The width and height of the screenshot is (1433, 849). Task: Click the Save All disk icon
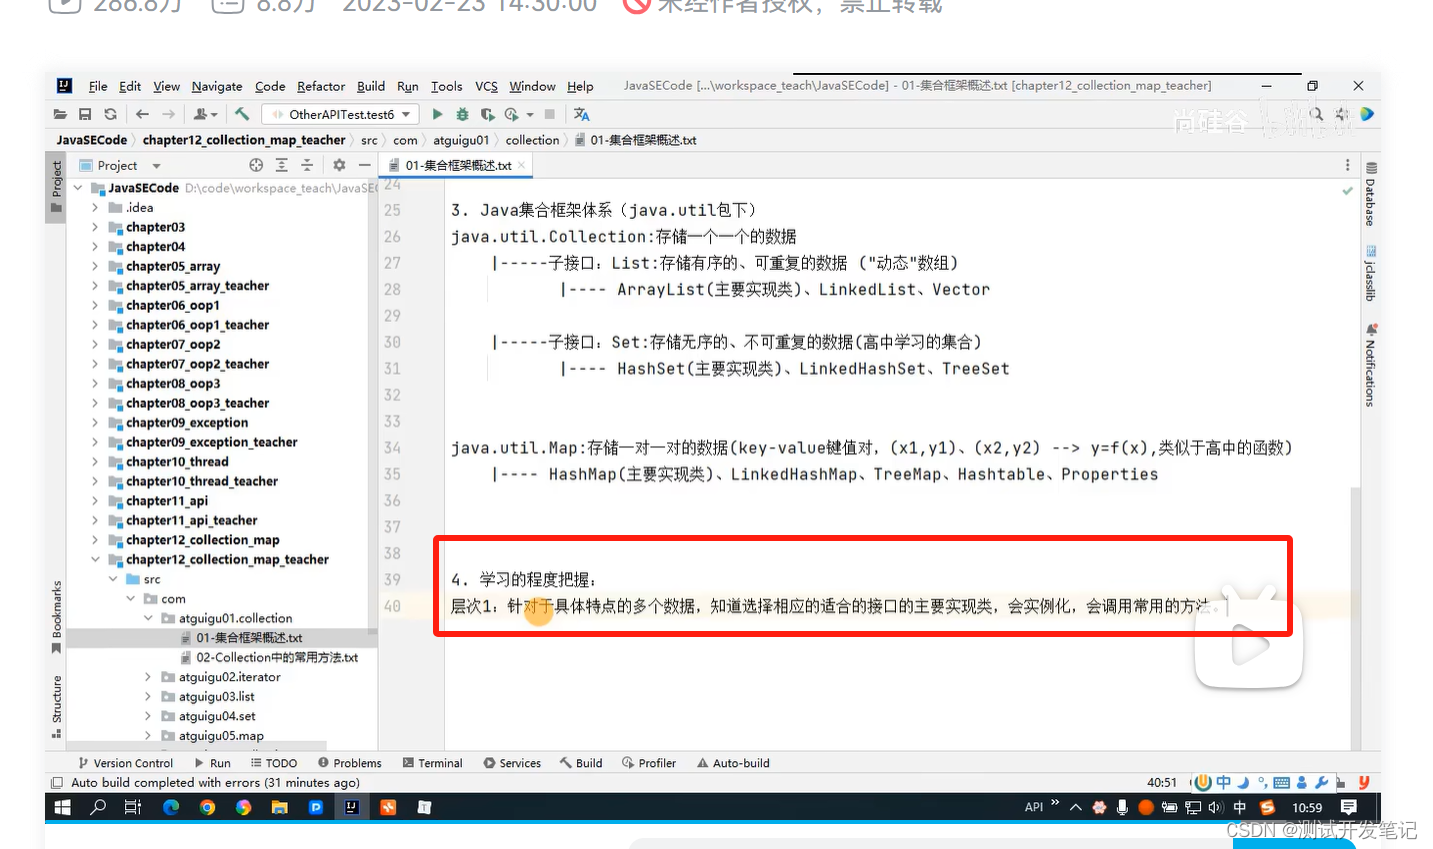(x=85, y=114)
